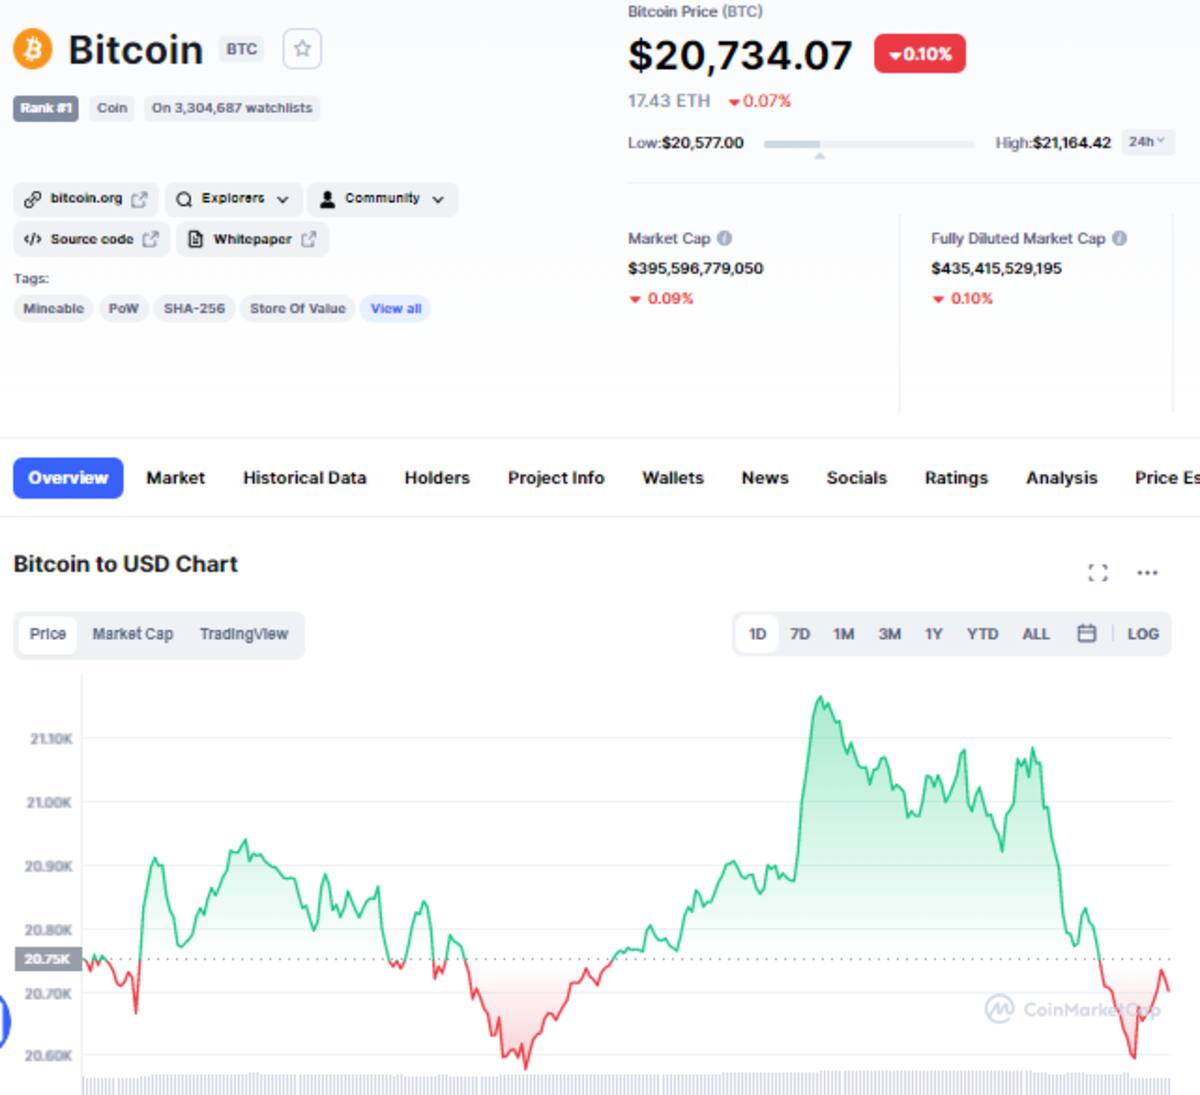Click Fully Diluted Market Cap info icon
Screen dimensions: 1200x1095
[x=1120, y=238]
